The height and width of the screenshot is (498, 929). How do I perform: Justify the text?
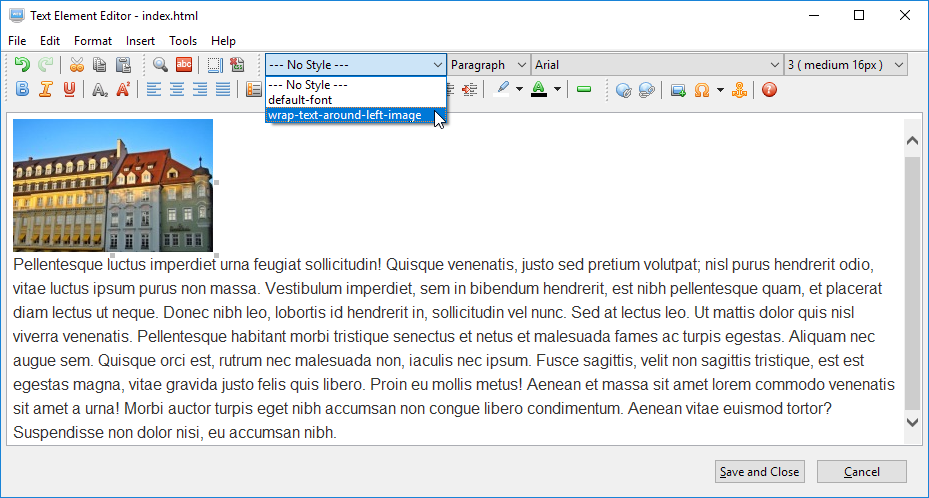(223, 89)
